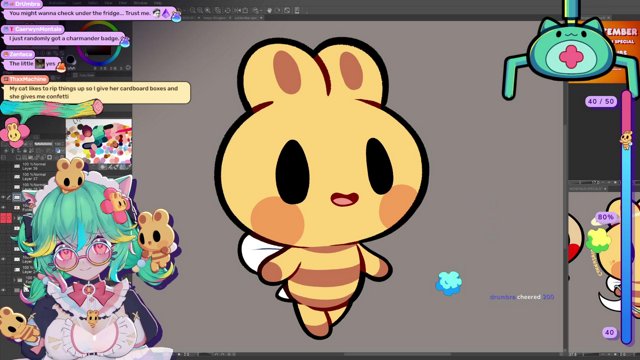Click the 'charmander badge' chat message

point(64,38)
